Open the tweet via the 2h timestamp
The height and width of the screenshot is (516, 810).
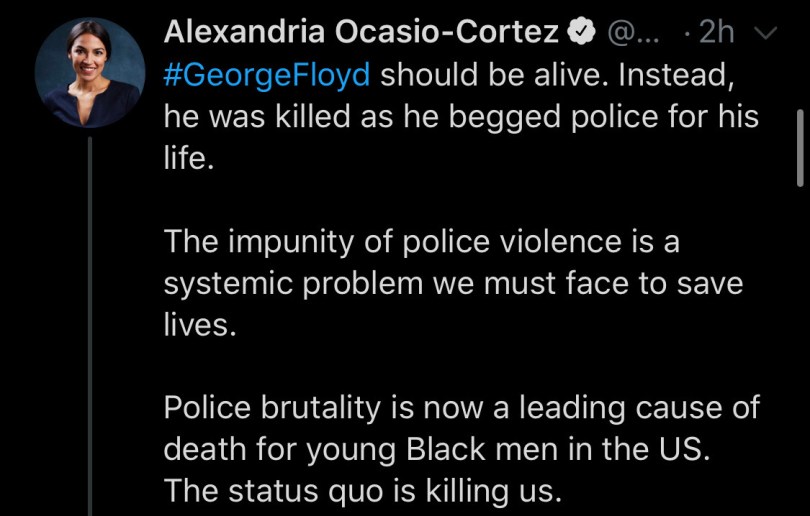[x=716, y=33]
